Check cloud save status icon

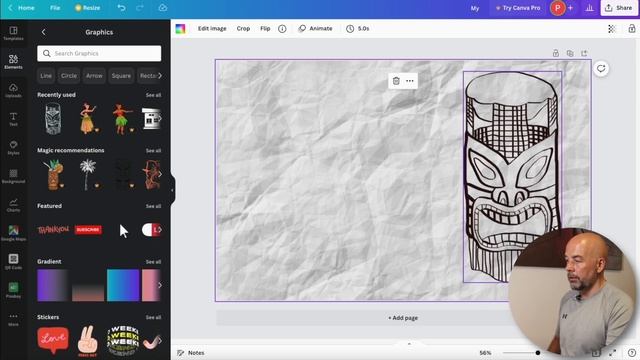(162, 8)
